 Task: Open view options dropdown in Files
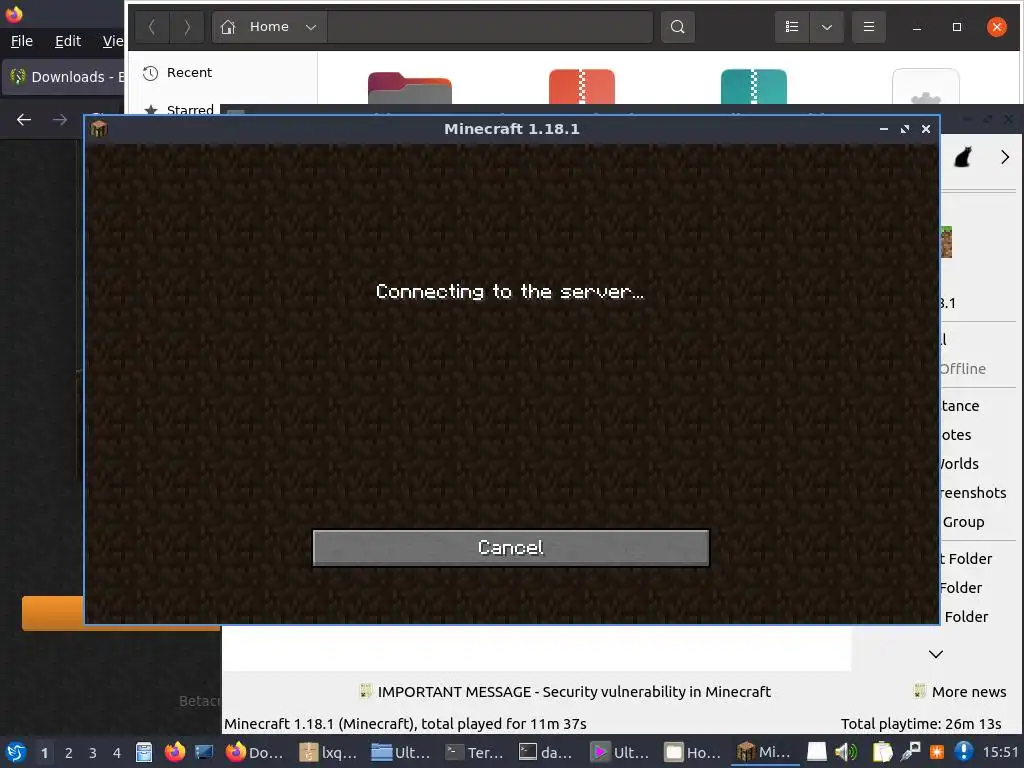point(827,27)
